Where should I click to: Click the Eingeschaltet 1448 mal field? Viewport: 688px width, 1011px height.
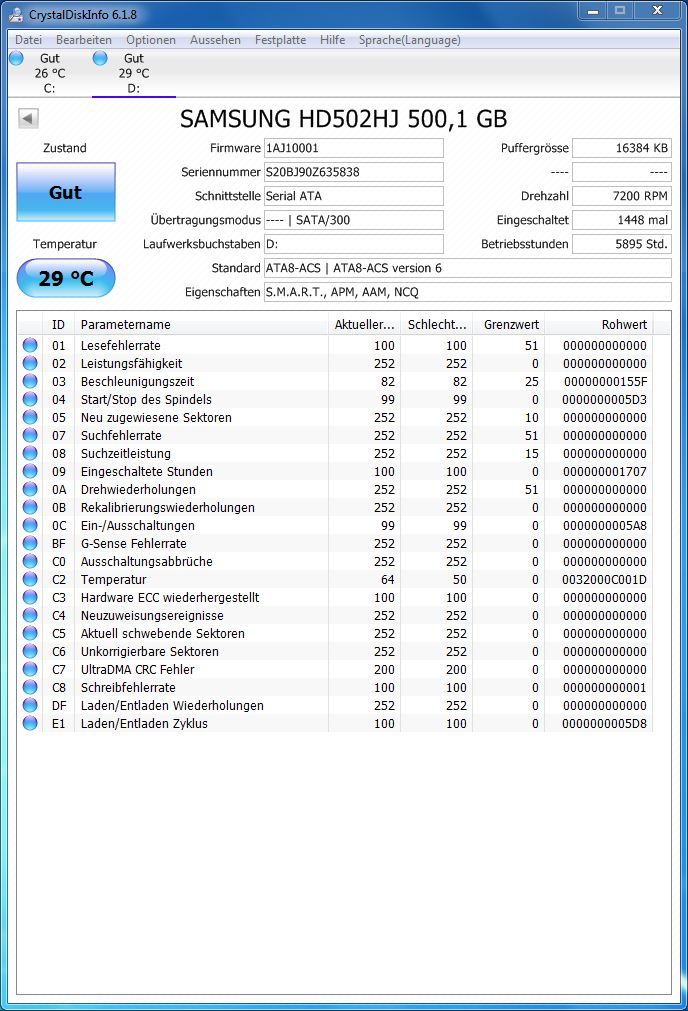622,220
